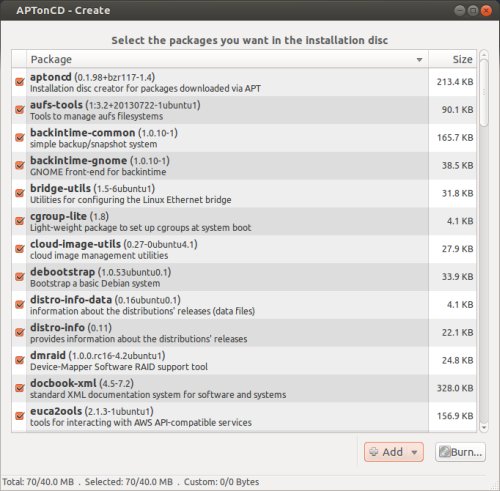Close the APTonCD Create window
Screen dimensions: 500x491
coord(486,11)
